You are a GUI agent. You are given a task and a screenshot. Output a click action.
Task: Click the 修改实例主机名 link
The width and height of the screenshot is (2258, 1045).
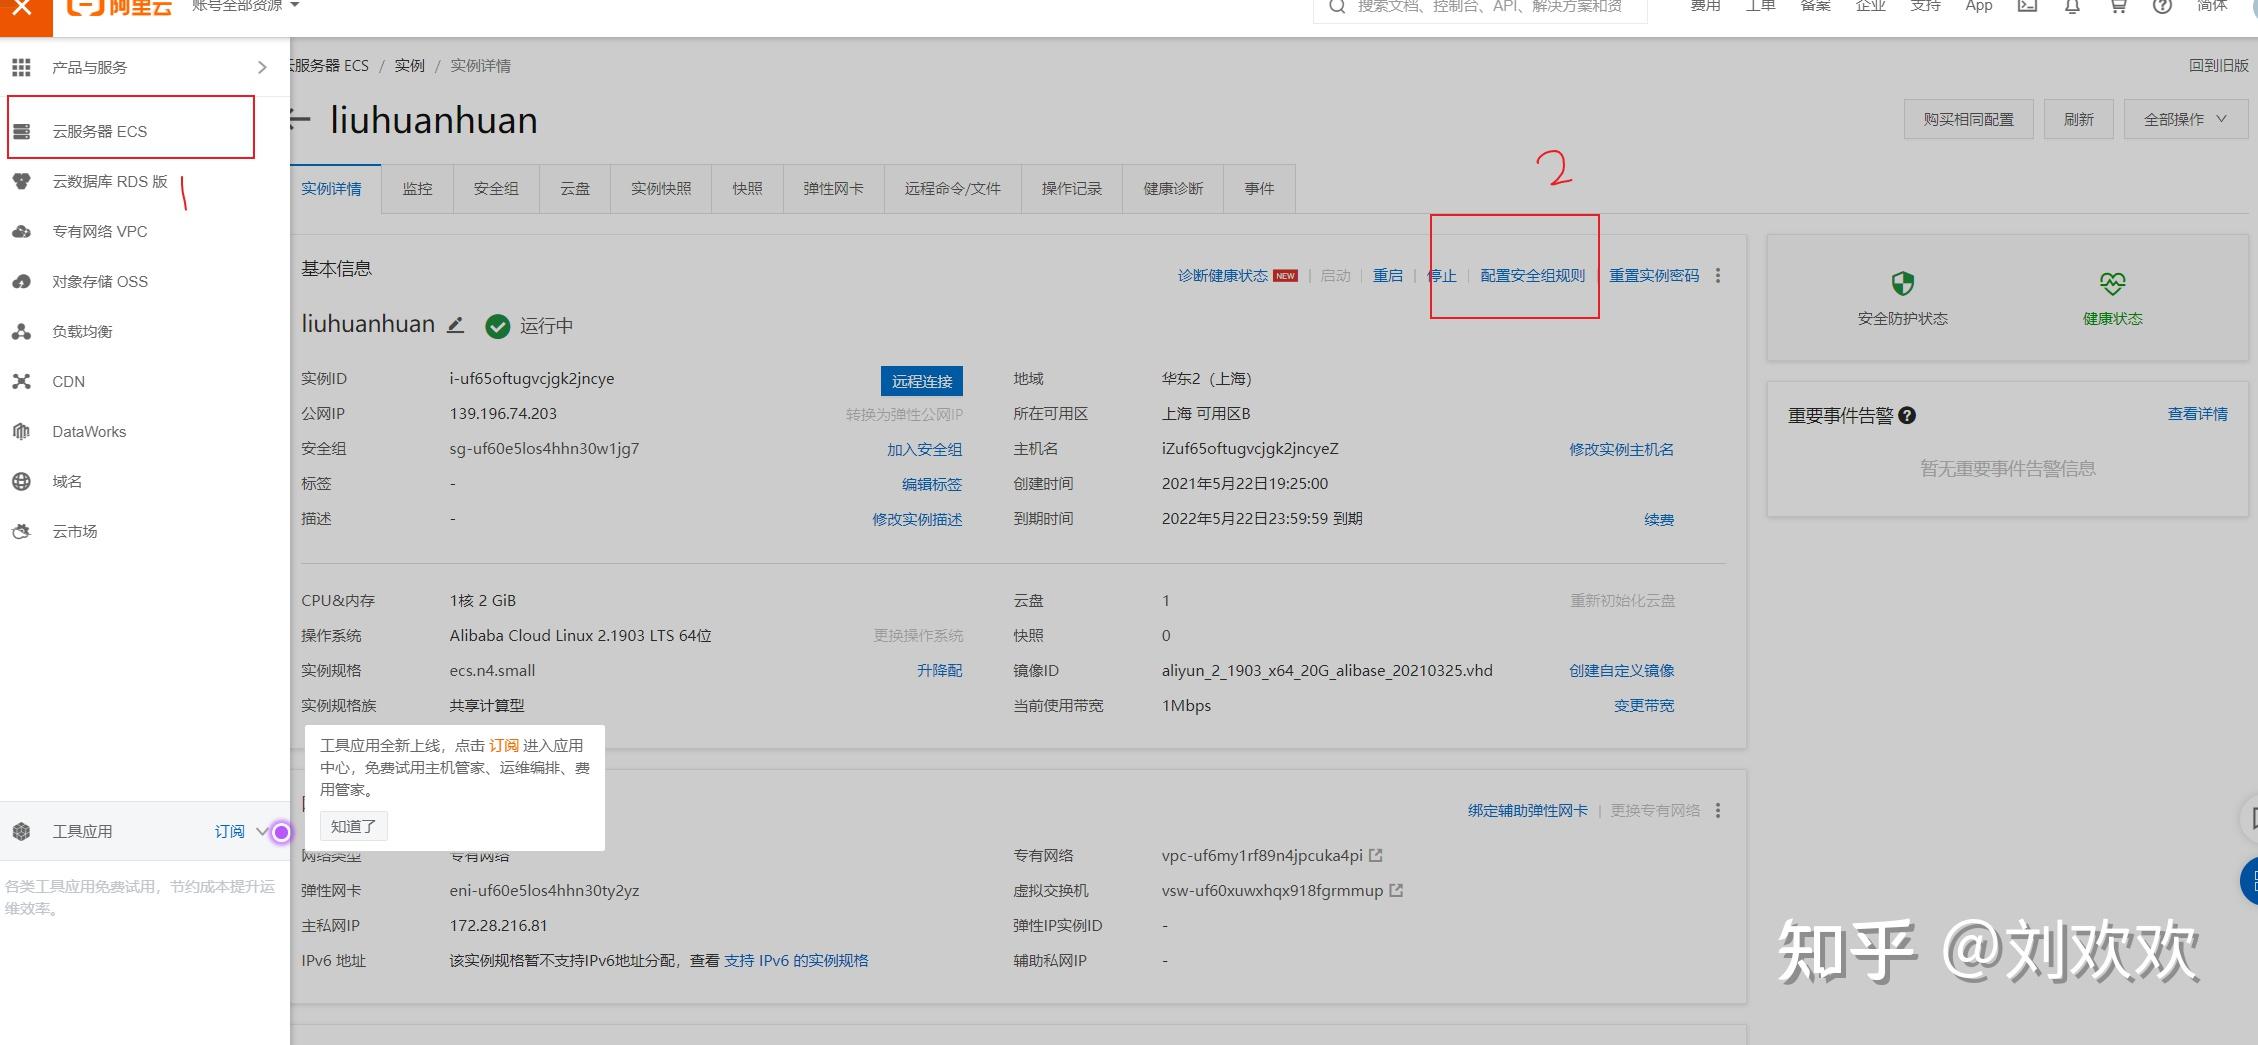pos(1622,449)
